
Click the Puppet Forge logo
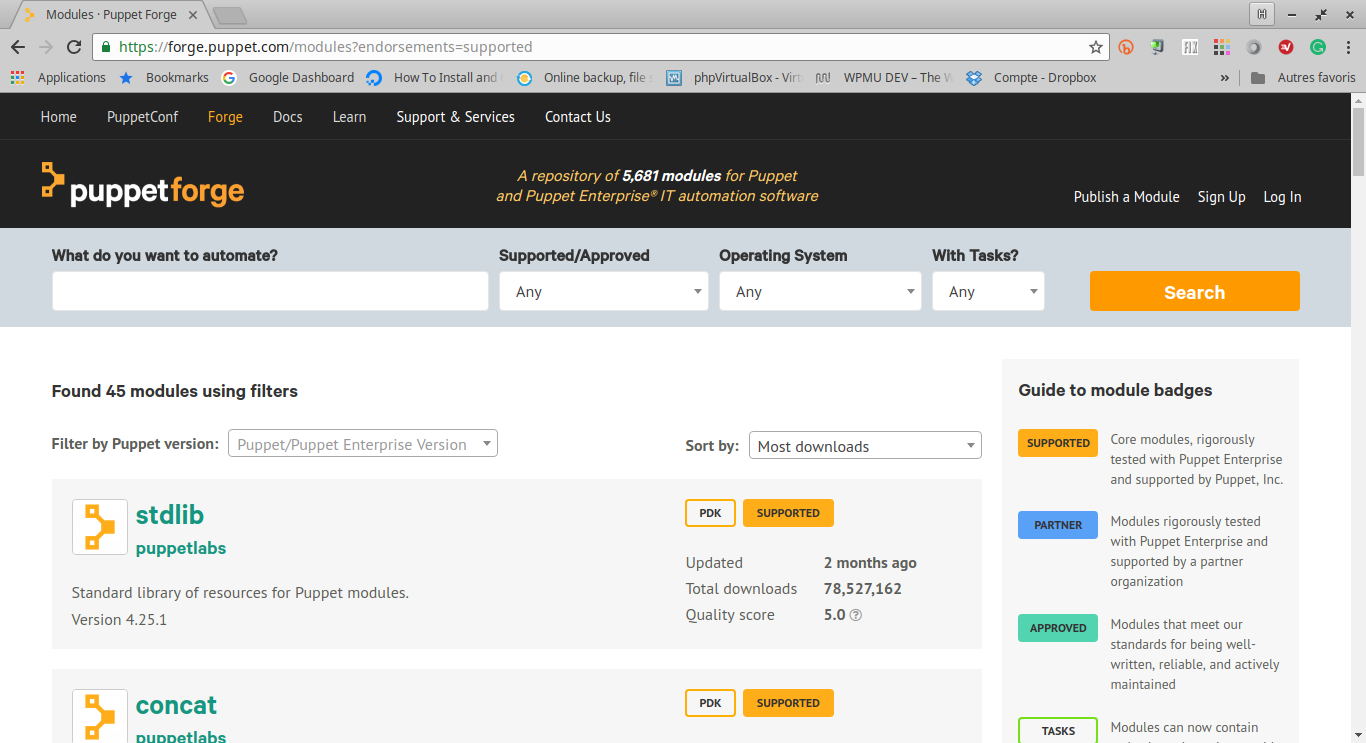click(x=143, y=184)
